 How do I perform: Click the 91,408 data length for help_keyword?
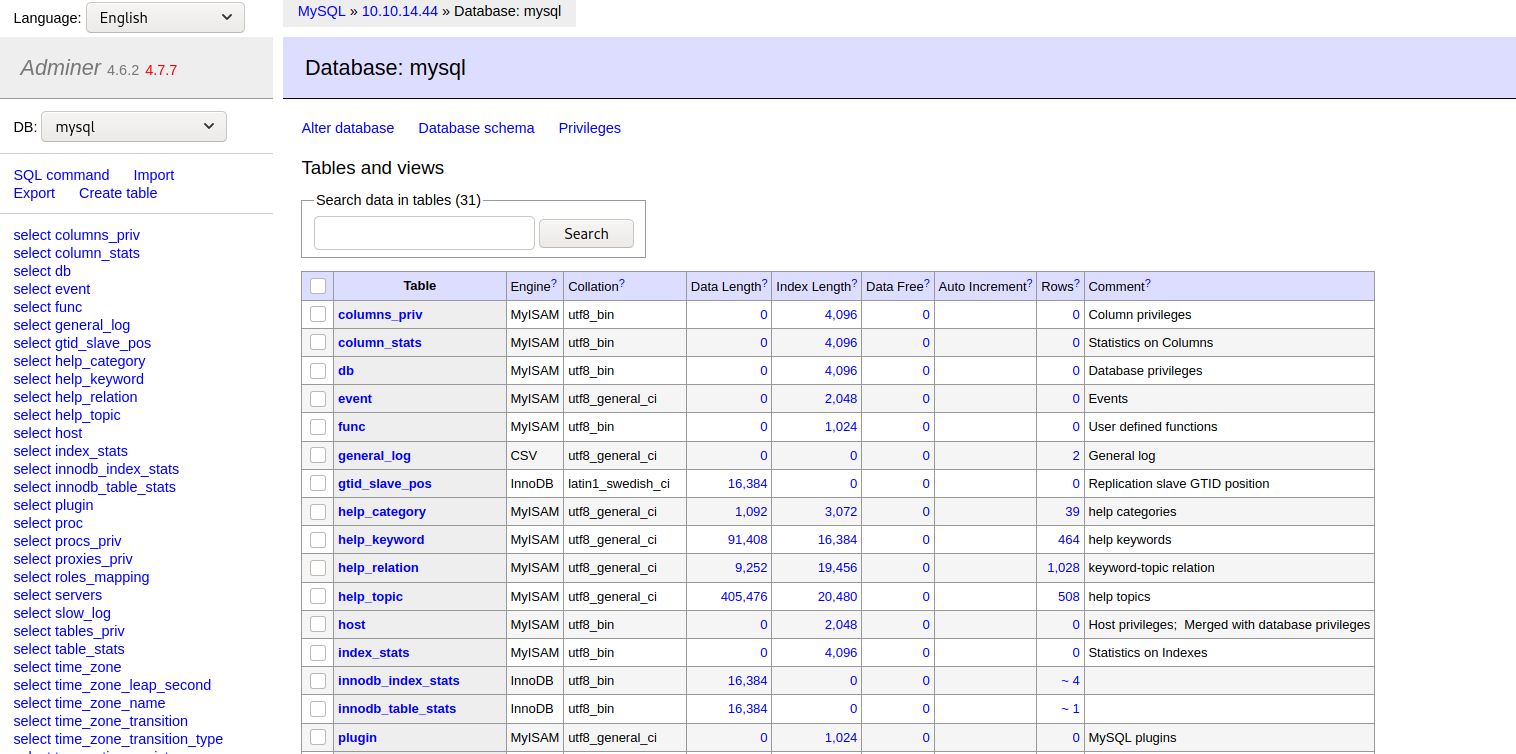pyautogui.click(x=748, y=539)
